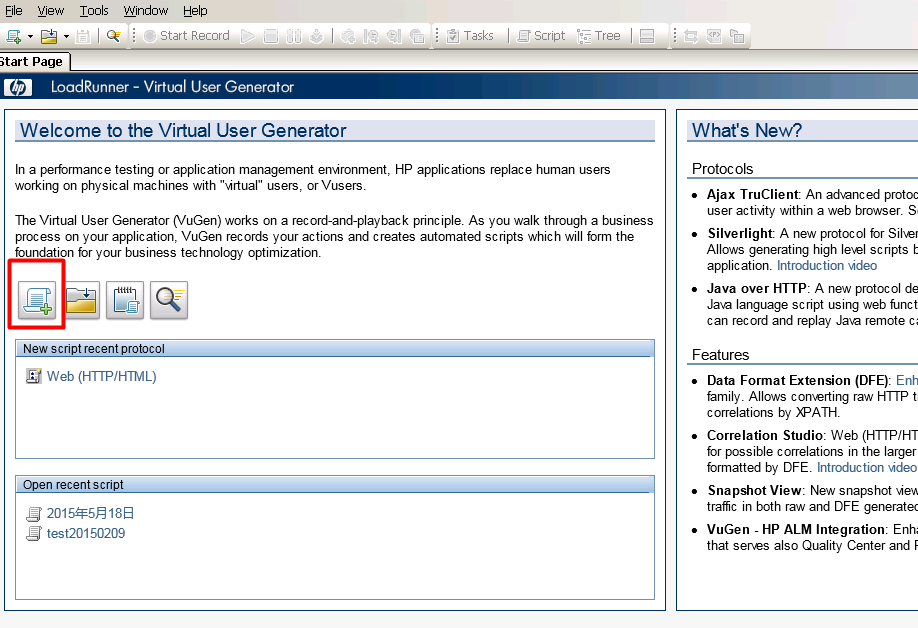Select the Start Page tab
Screen dimensions: 918x628
[x=32, y=61]
